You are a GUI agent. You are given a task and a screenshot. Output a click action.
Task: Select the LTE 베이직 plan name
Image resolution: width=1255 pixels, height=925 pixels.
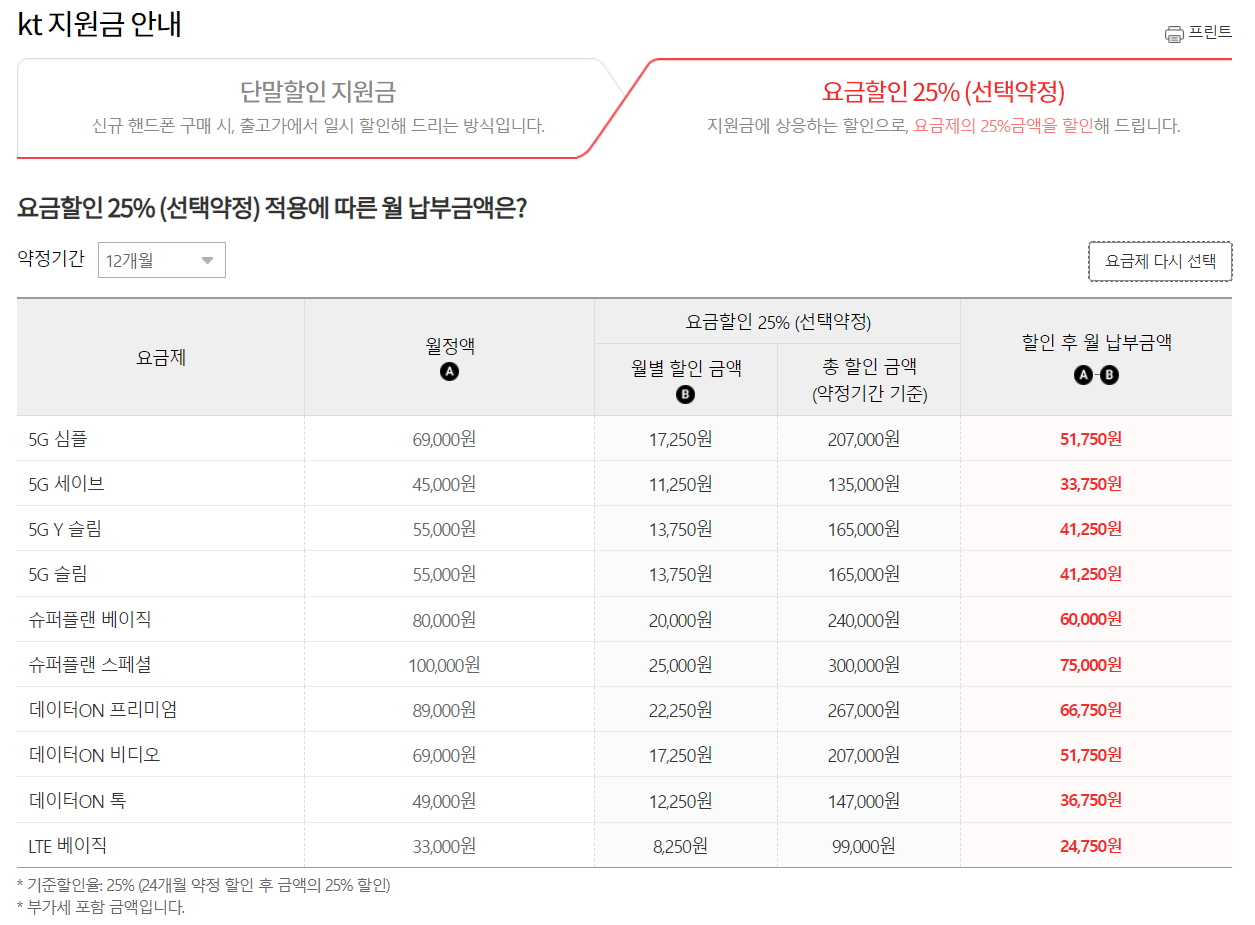(x=67, y=845)
